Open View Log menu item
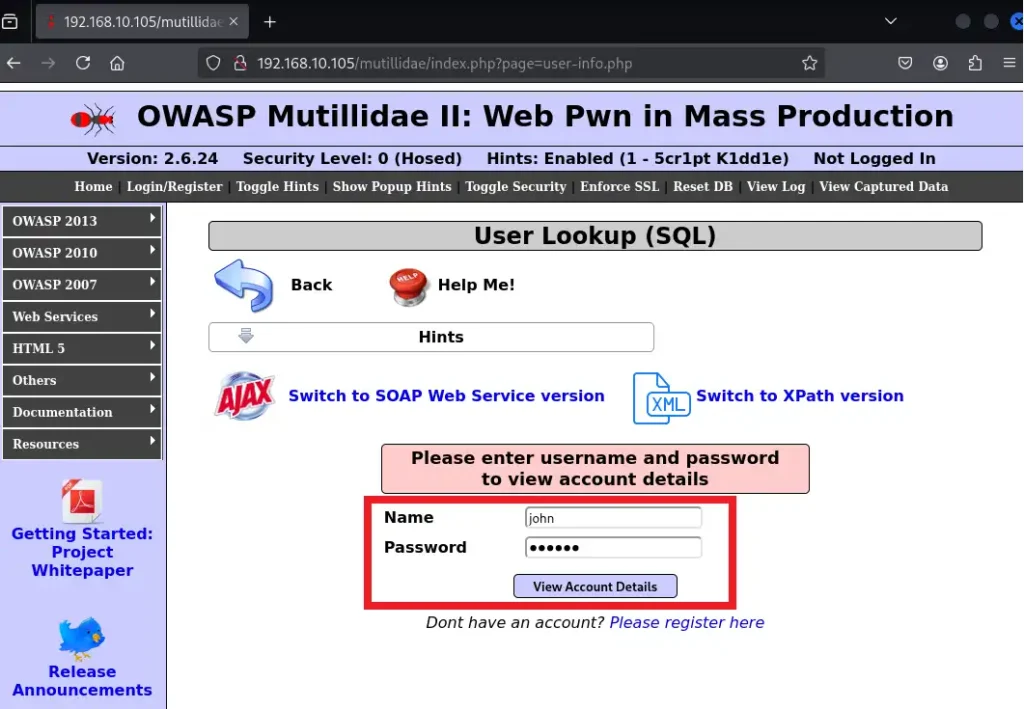Screen dimensions: 1024x709 tap(776, 187)
